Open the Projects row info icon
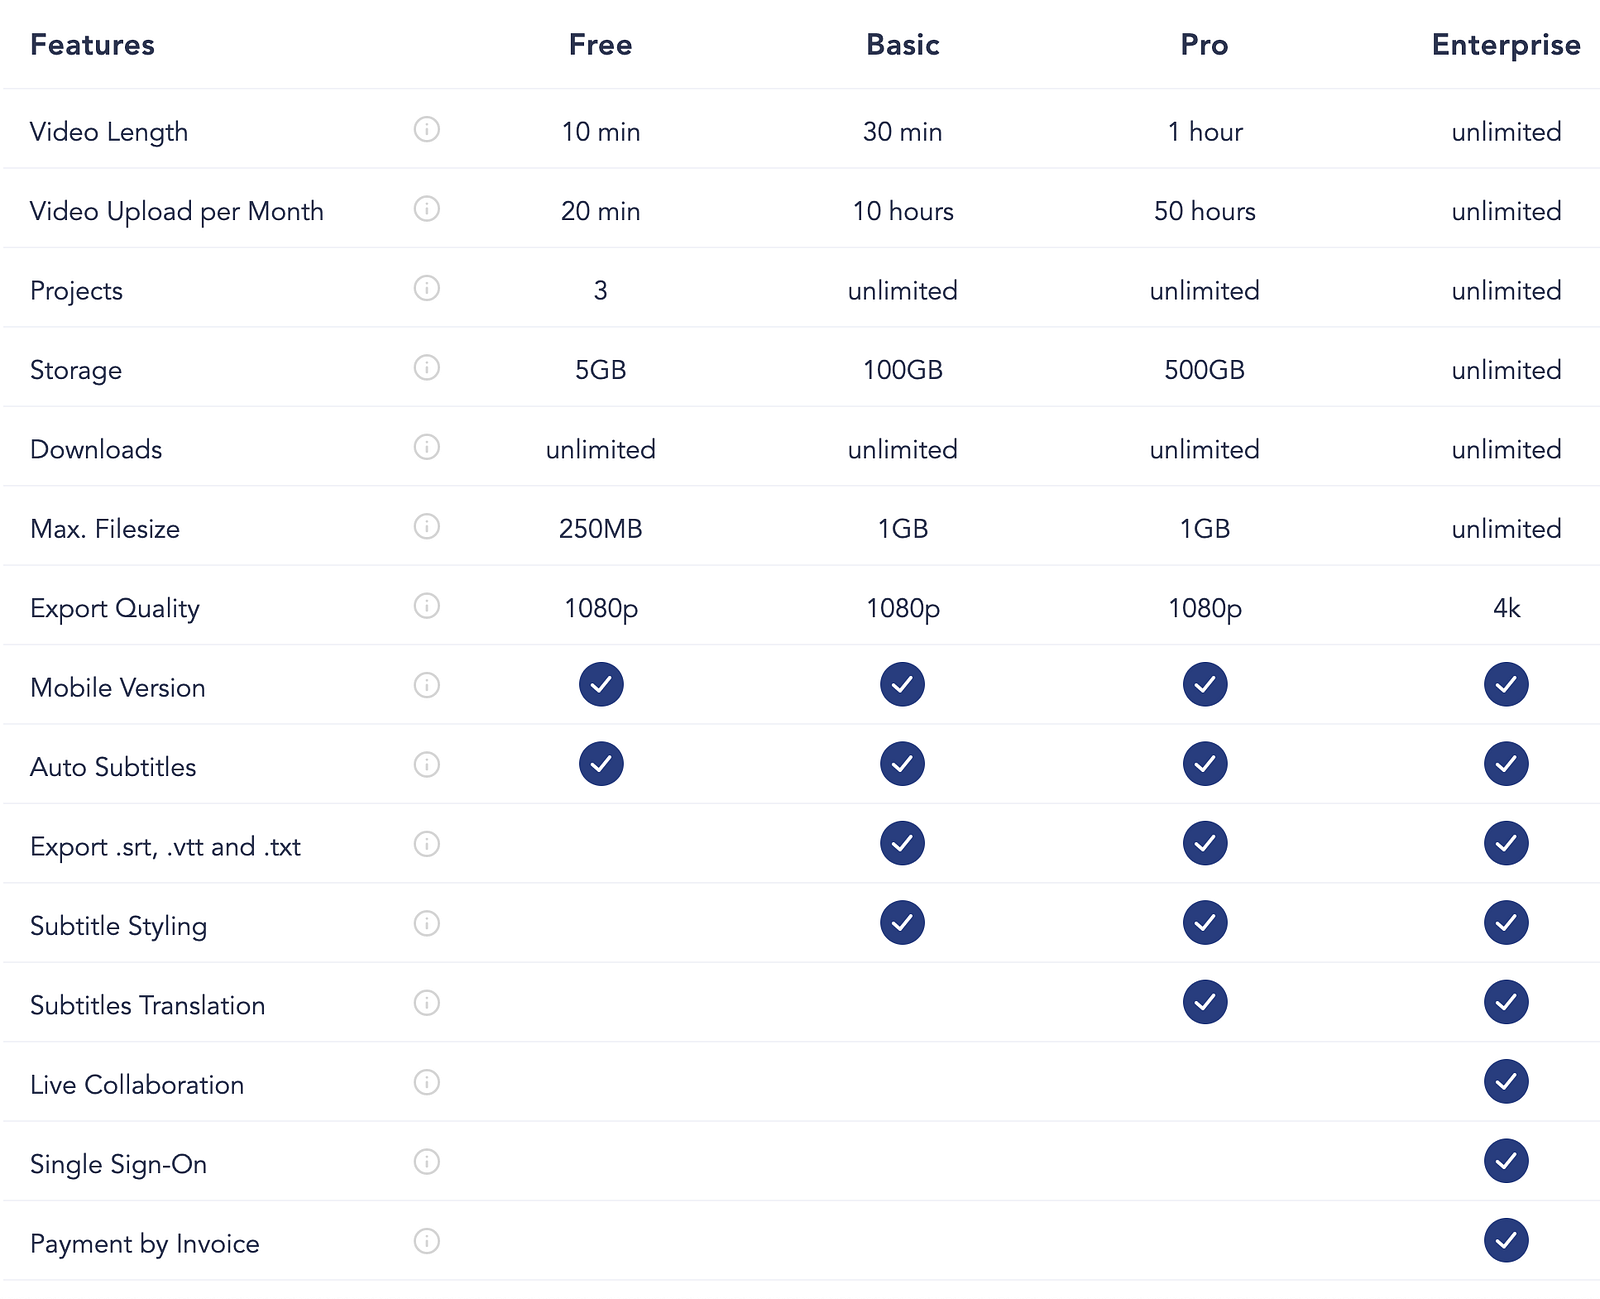 coord(427,288)
